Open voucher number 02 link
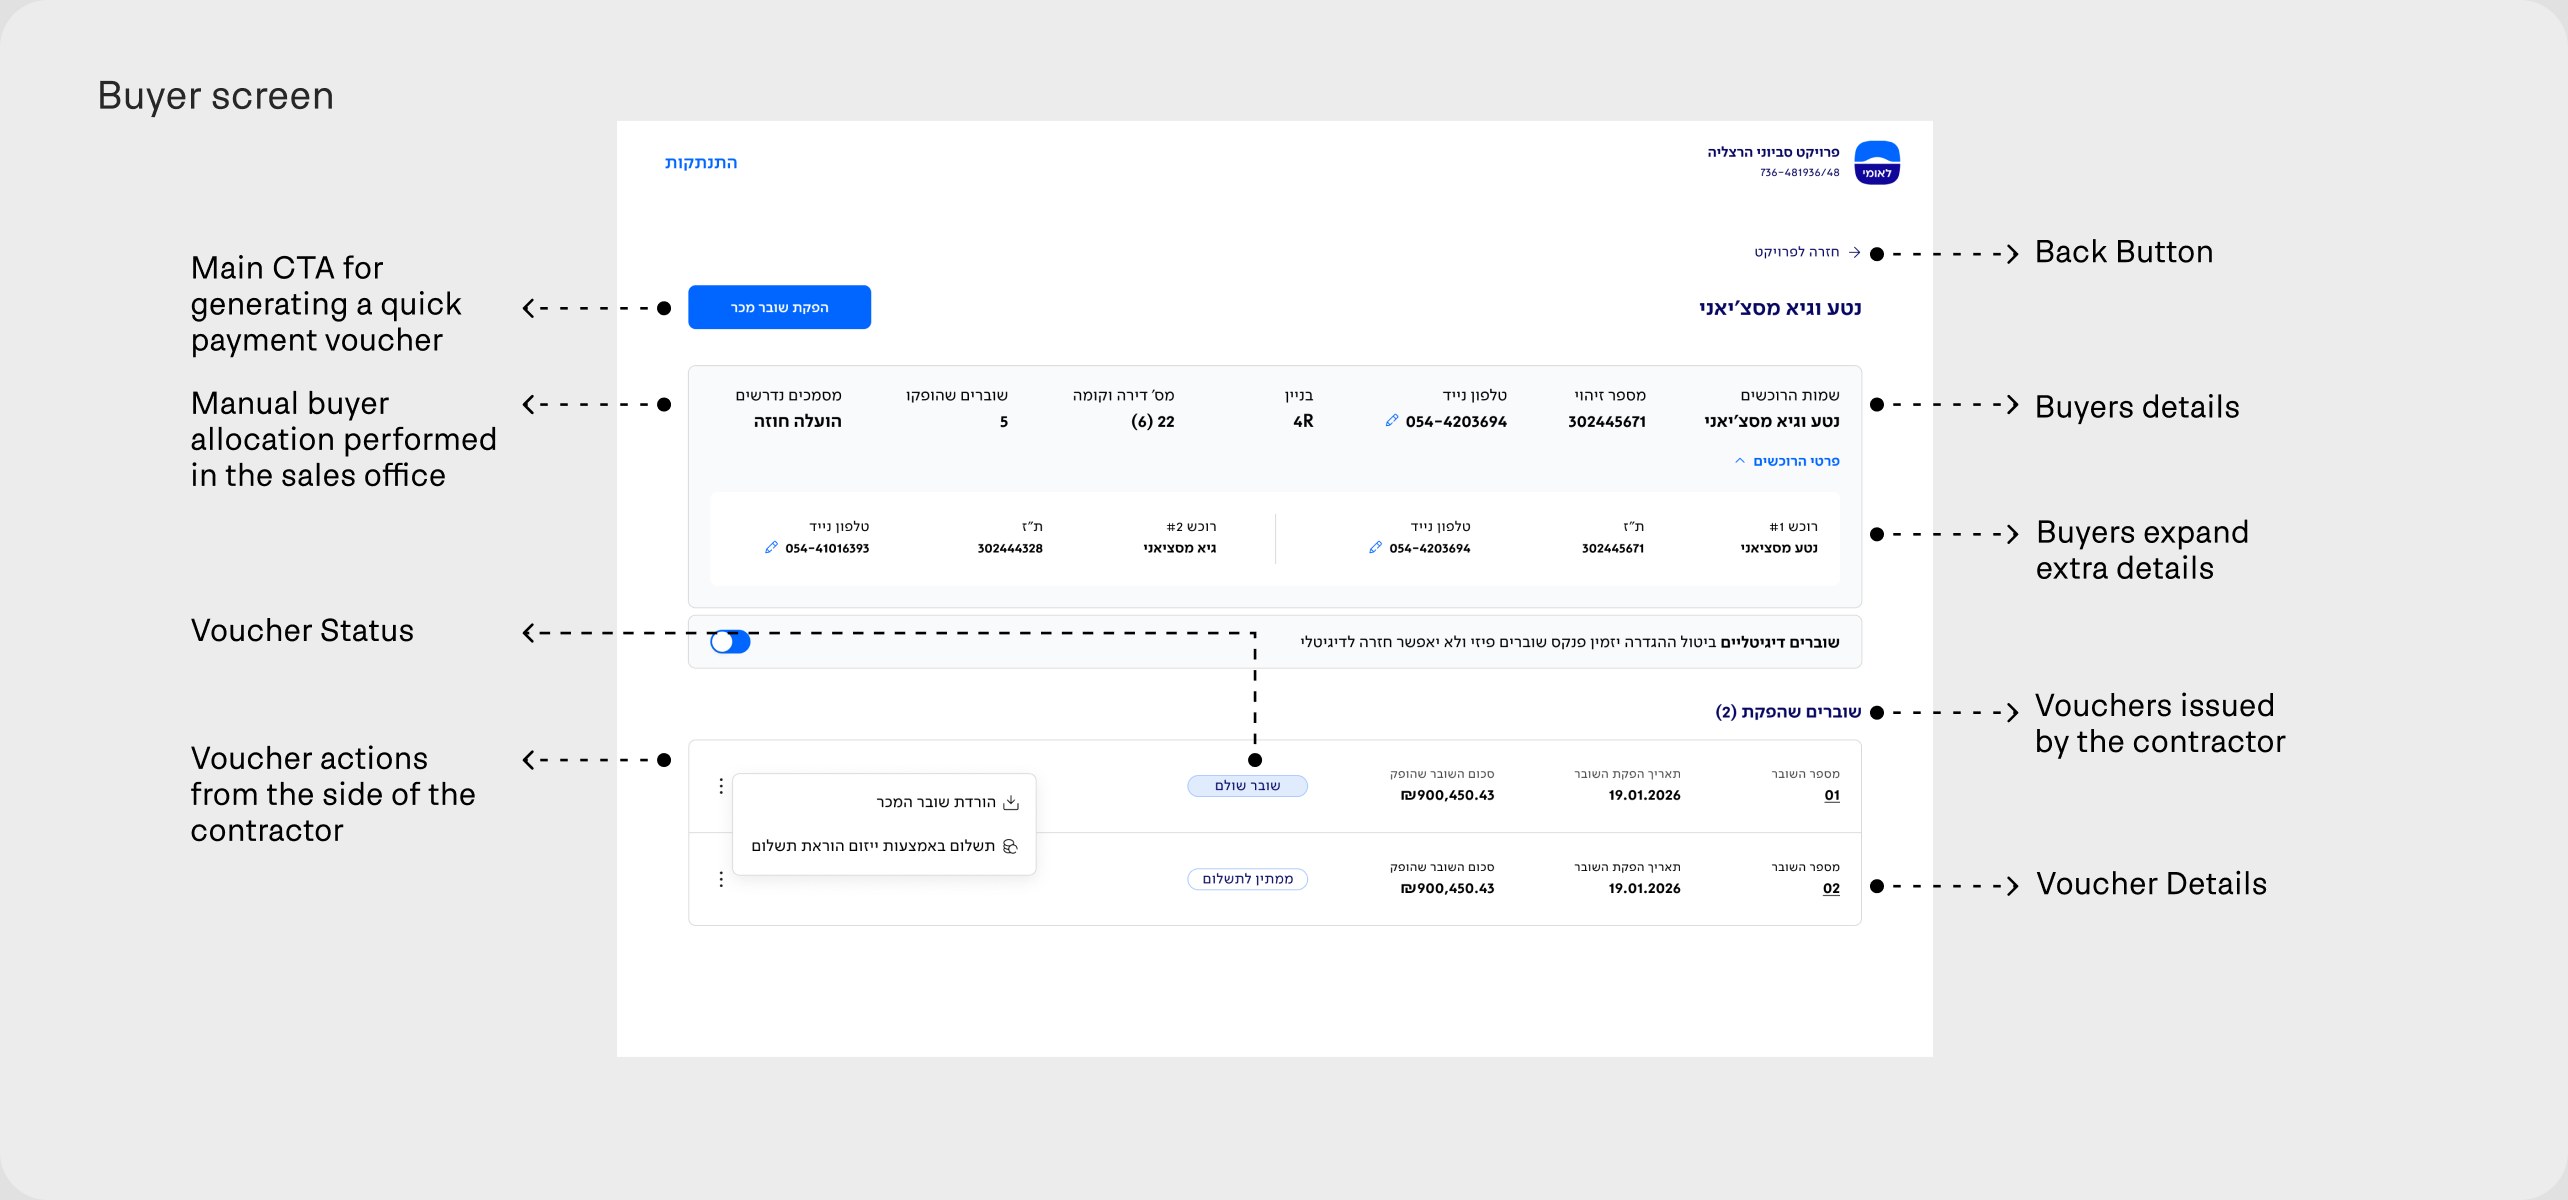Viewport: 2568px width, 1200px height. pos(1831,889)
